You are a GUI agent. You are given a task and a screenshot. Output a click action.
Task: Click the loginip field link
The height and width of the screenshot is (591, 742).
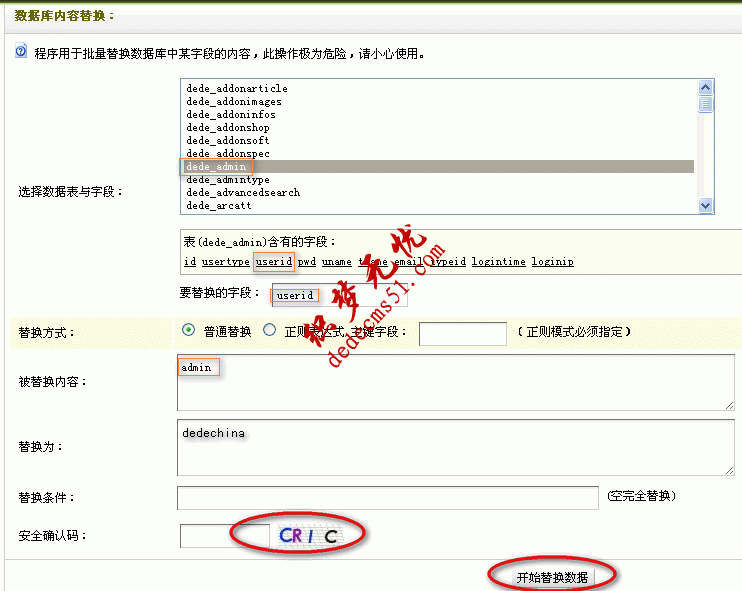click(552, 262)
